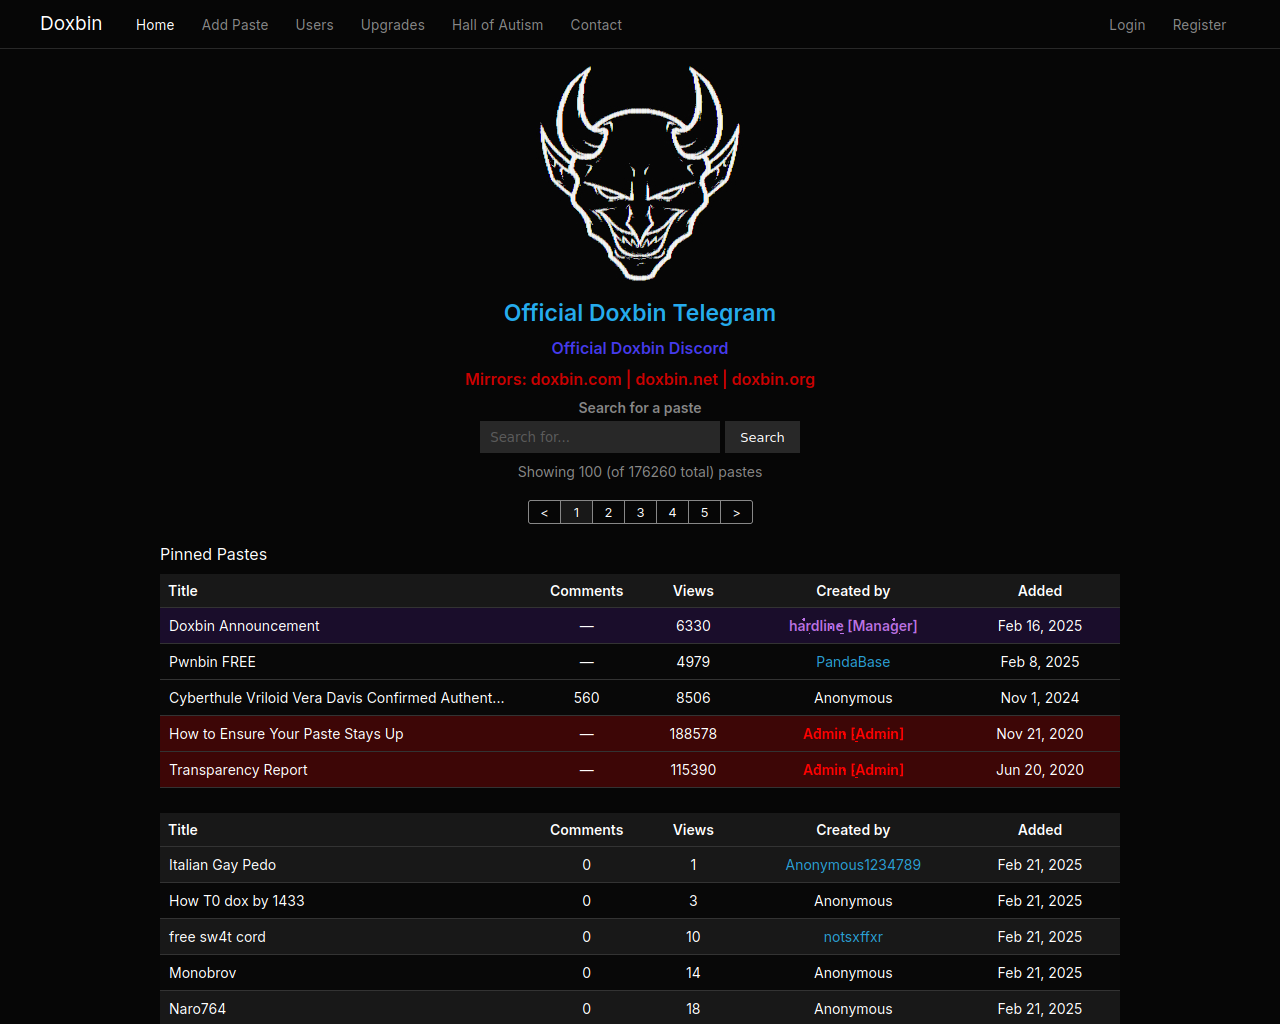Select page 5 in pagination
This screenshot has width=1280, height=1024.
704,512
